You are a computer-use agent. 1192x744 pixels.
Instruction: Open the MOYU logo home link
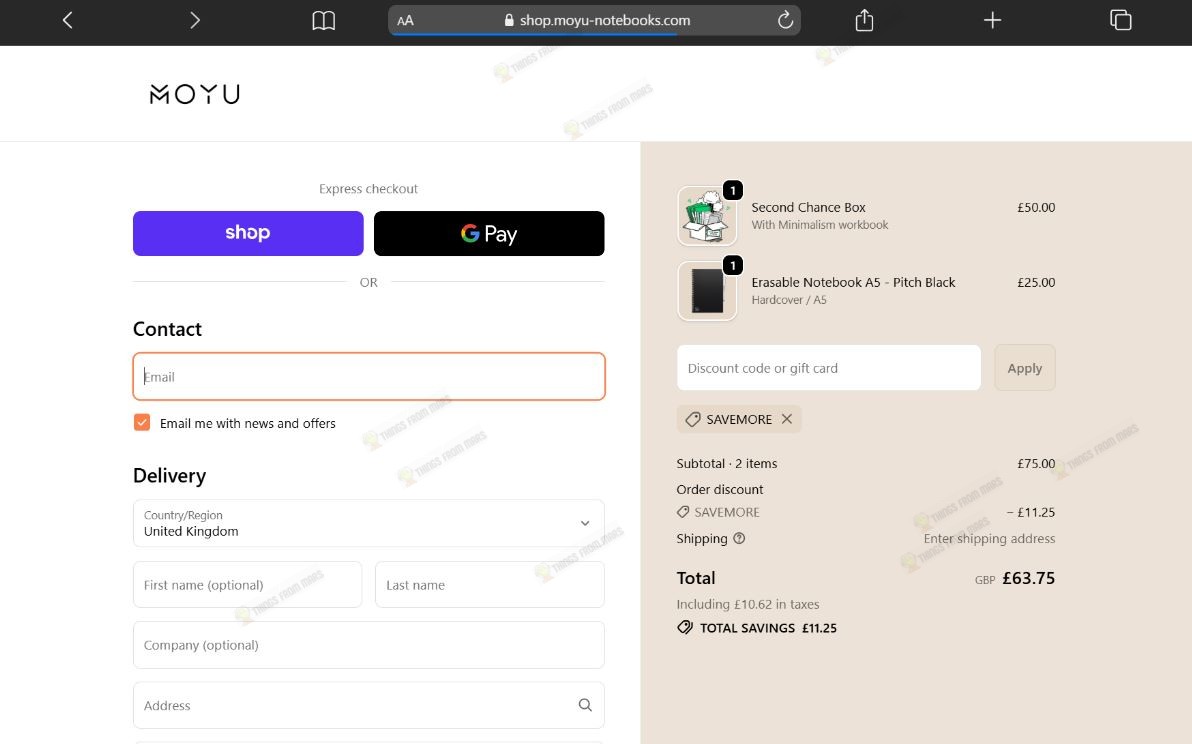click(195, 94)
